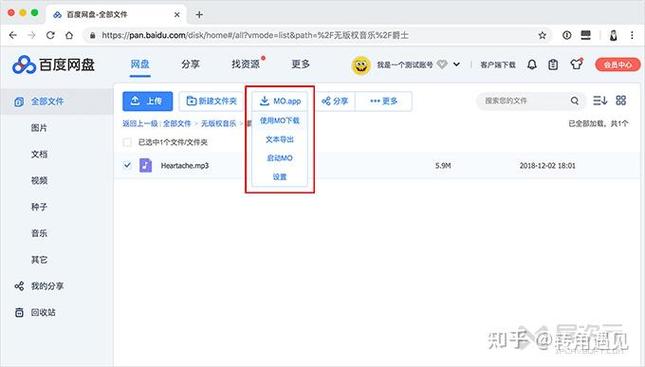Click 新建文件夹 button
Viewport: 645px width, 367px height.
[212, 101]
